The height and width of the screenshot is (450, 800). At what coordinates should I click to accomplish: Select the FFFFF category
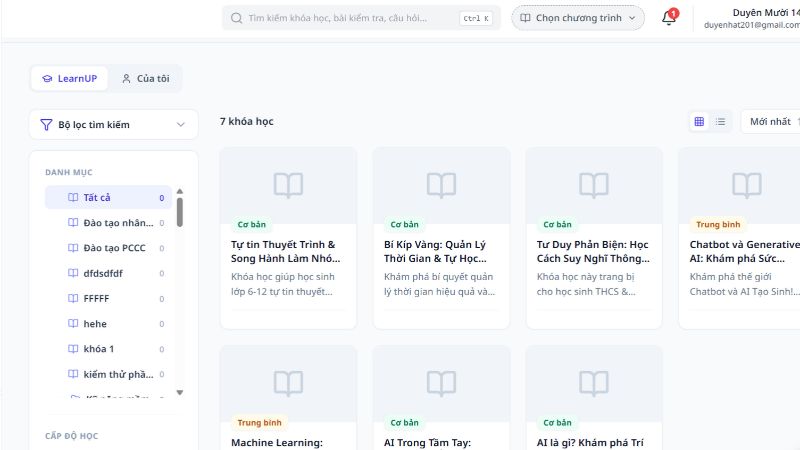coord(108,298)
